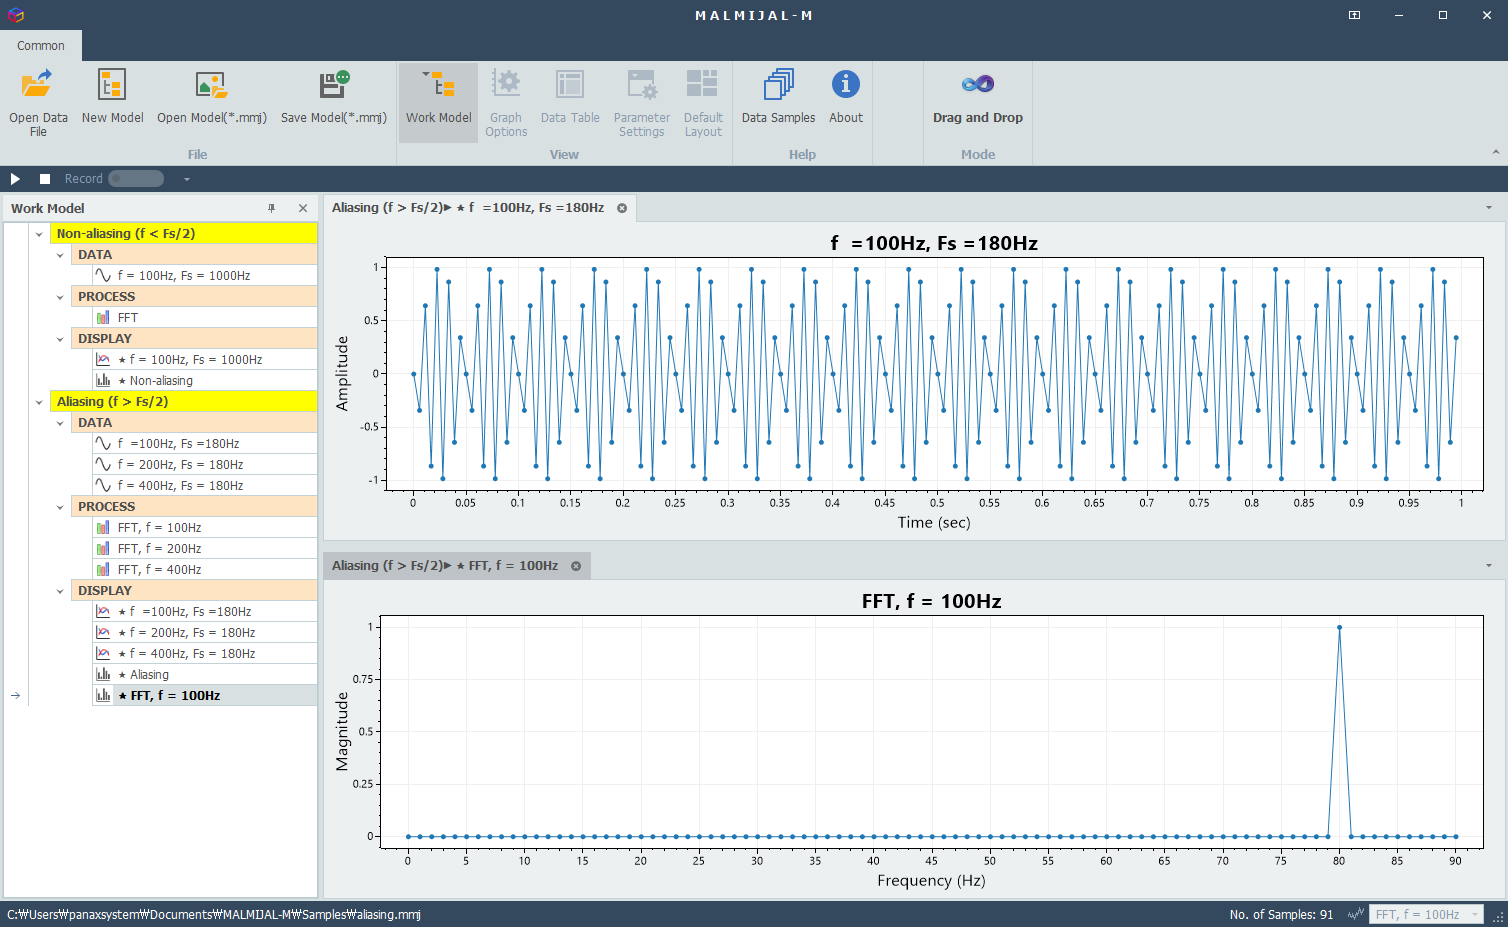Collapse the PROCESS group under Aliasing
This screenshot has width=1508, height=927.
(x=60, y=507)
